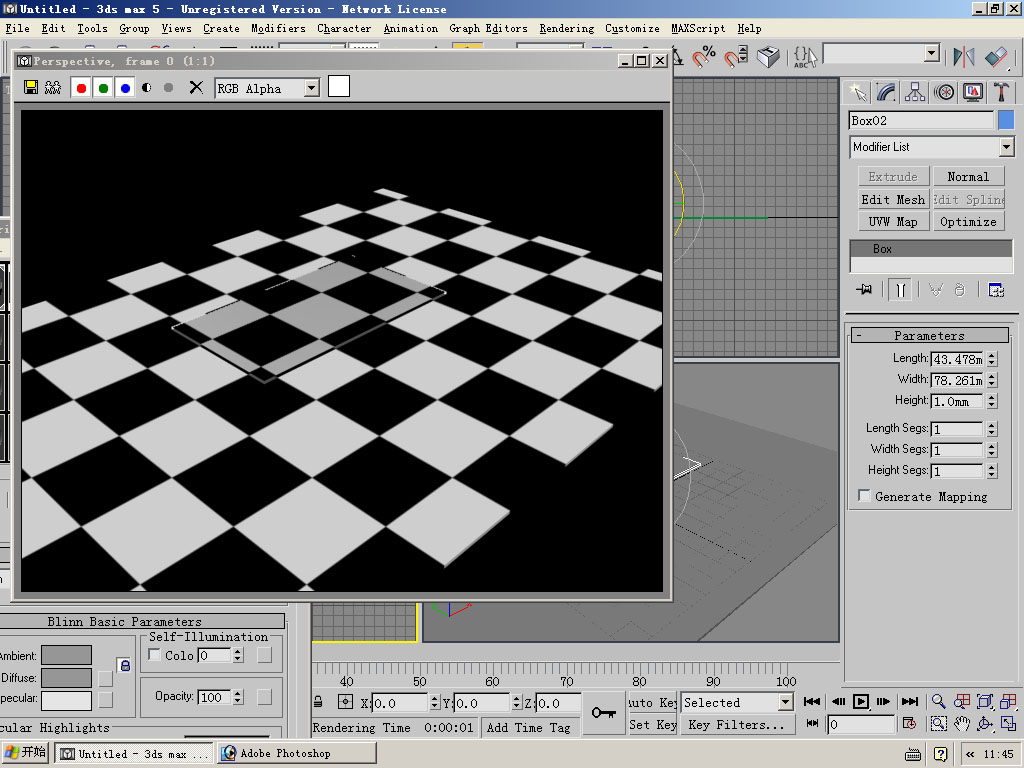Open the Rendering menu
1024x768 pixels.
pos(566,29)
